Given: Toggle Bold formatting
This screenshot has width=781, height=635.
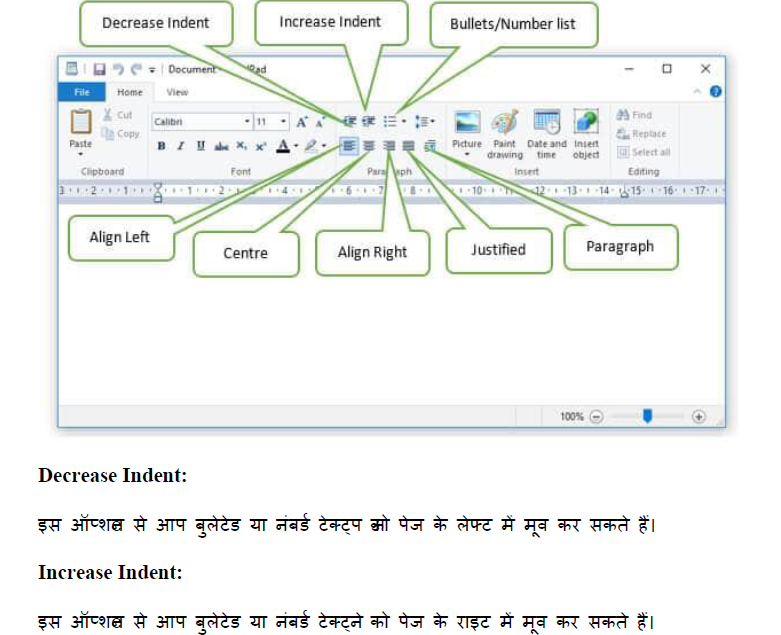Looking at the screenshot, I should [161, 146].
